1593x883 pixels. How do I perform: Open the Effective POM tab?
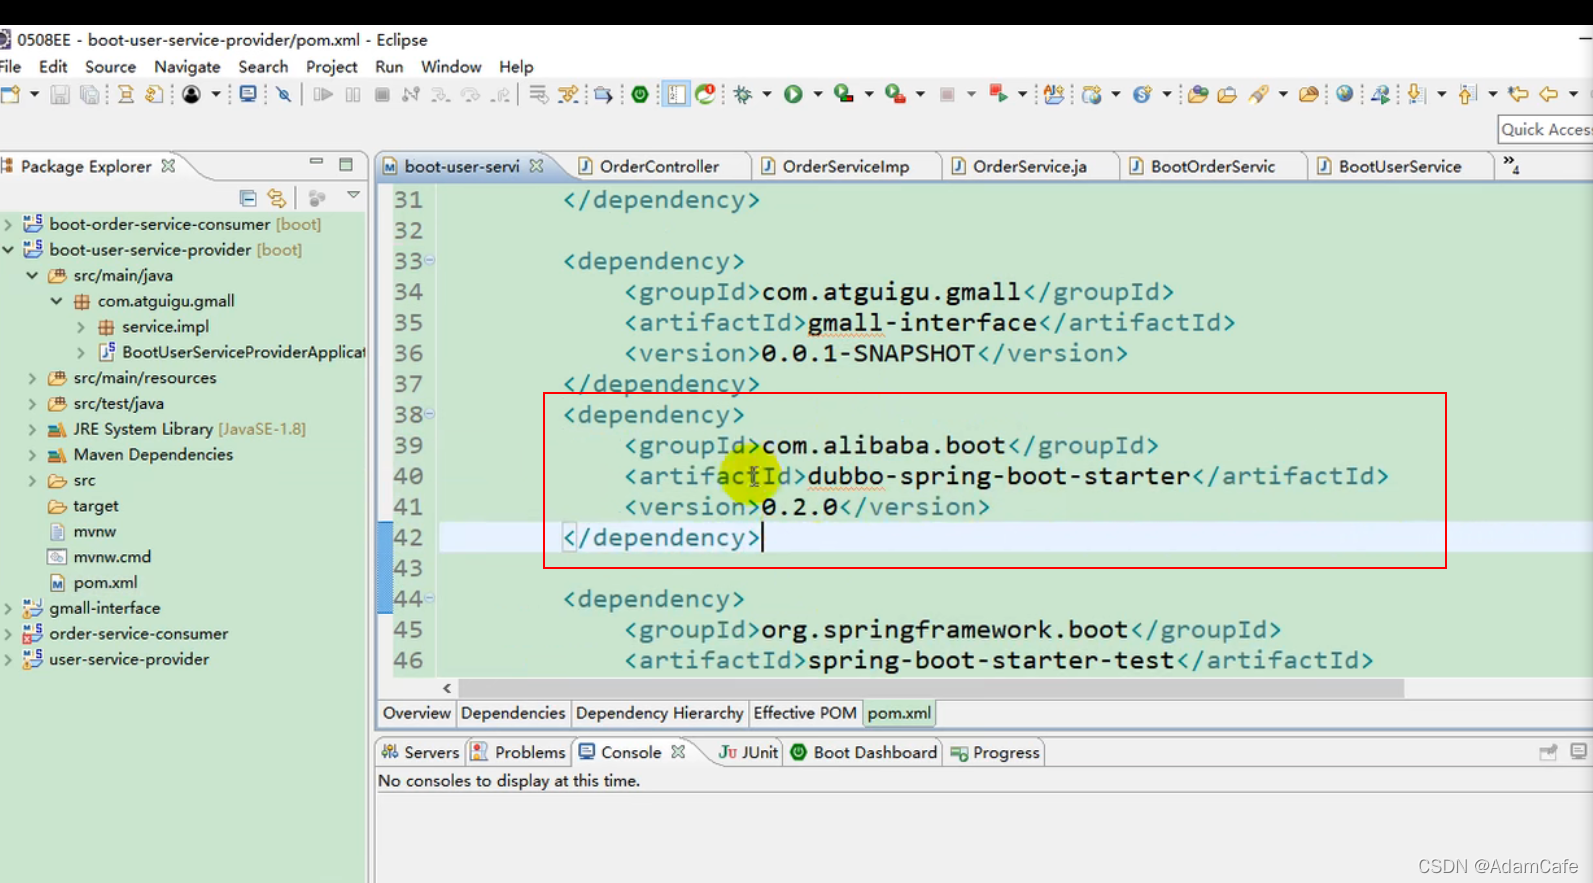[x=805, y=713]
